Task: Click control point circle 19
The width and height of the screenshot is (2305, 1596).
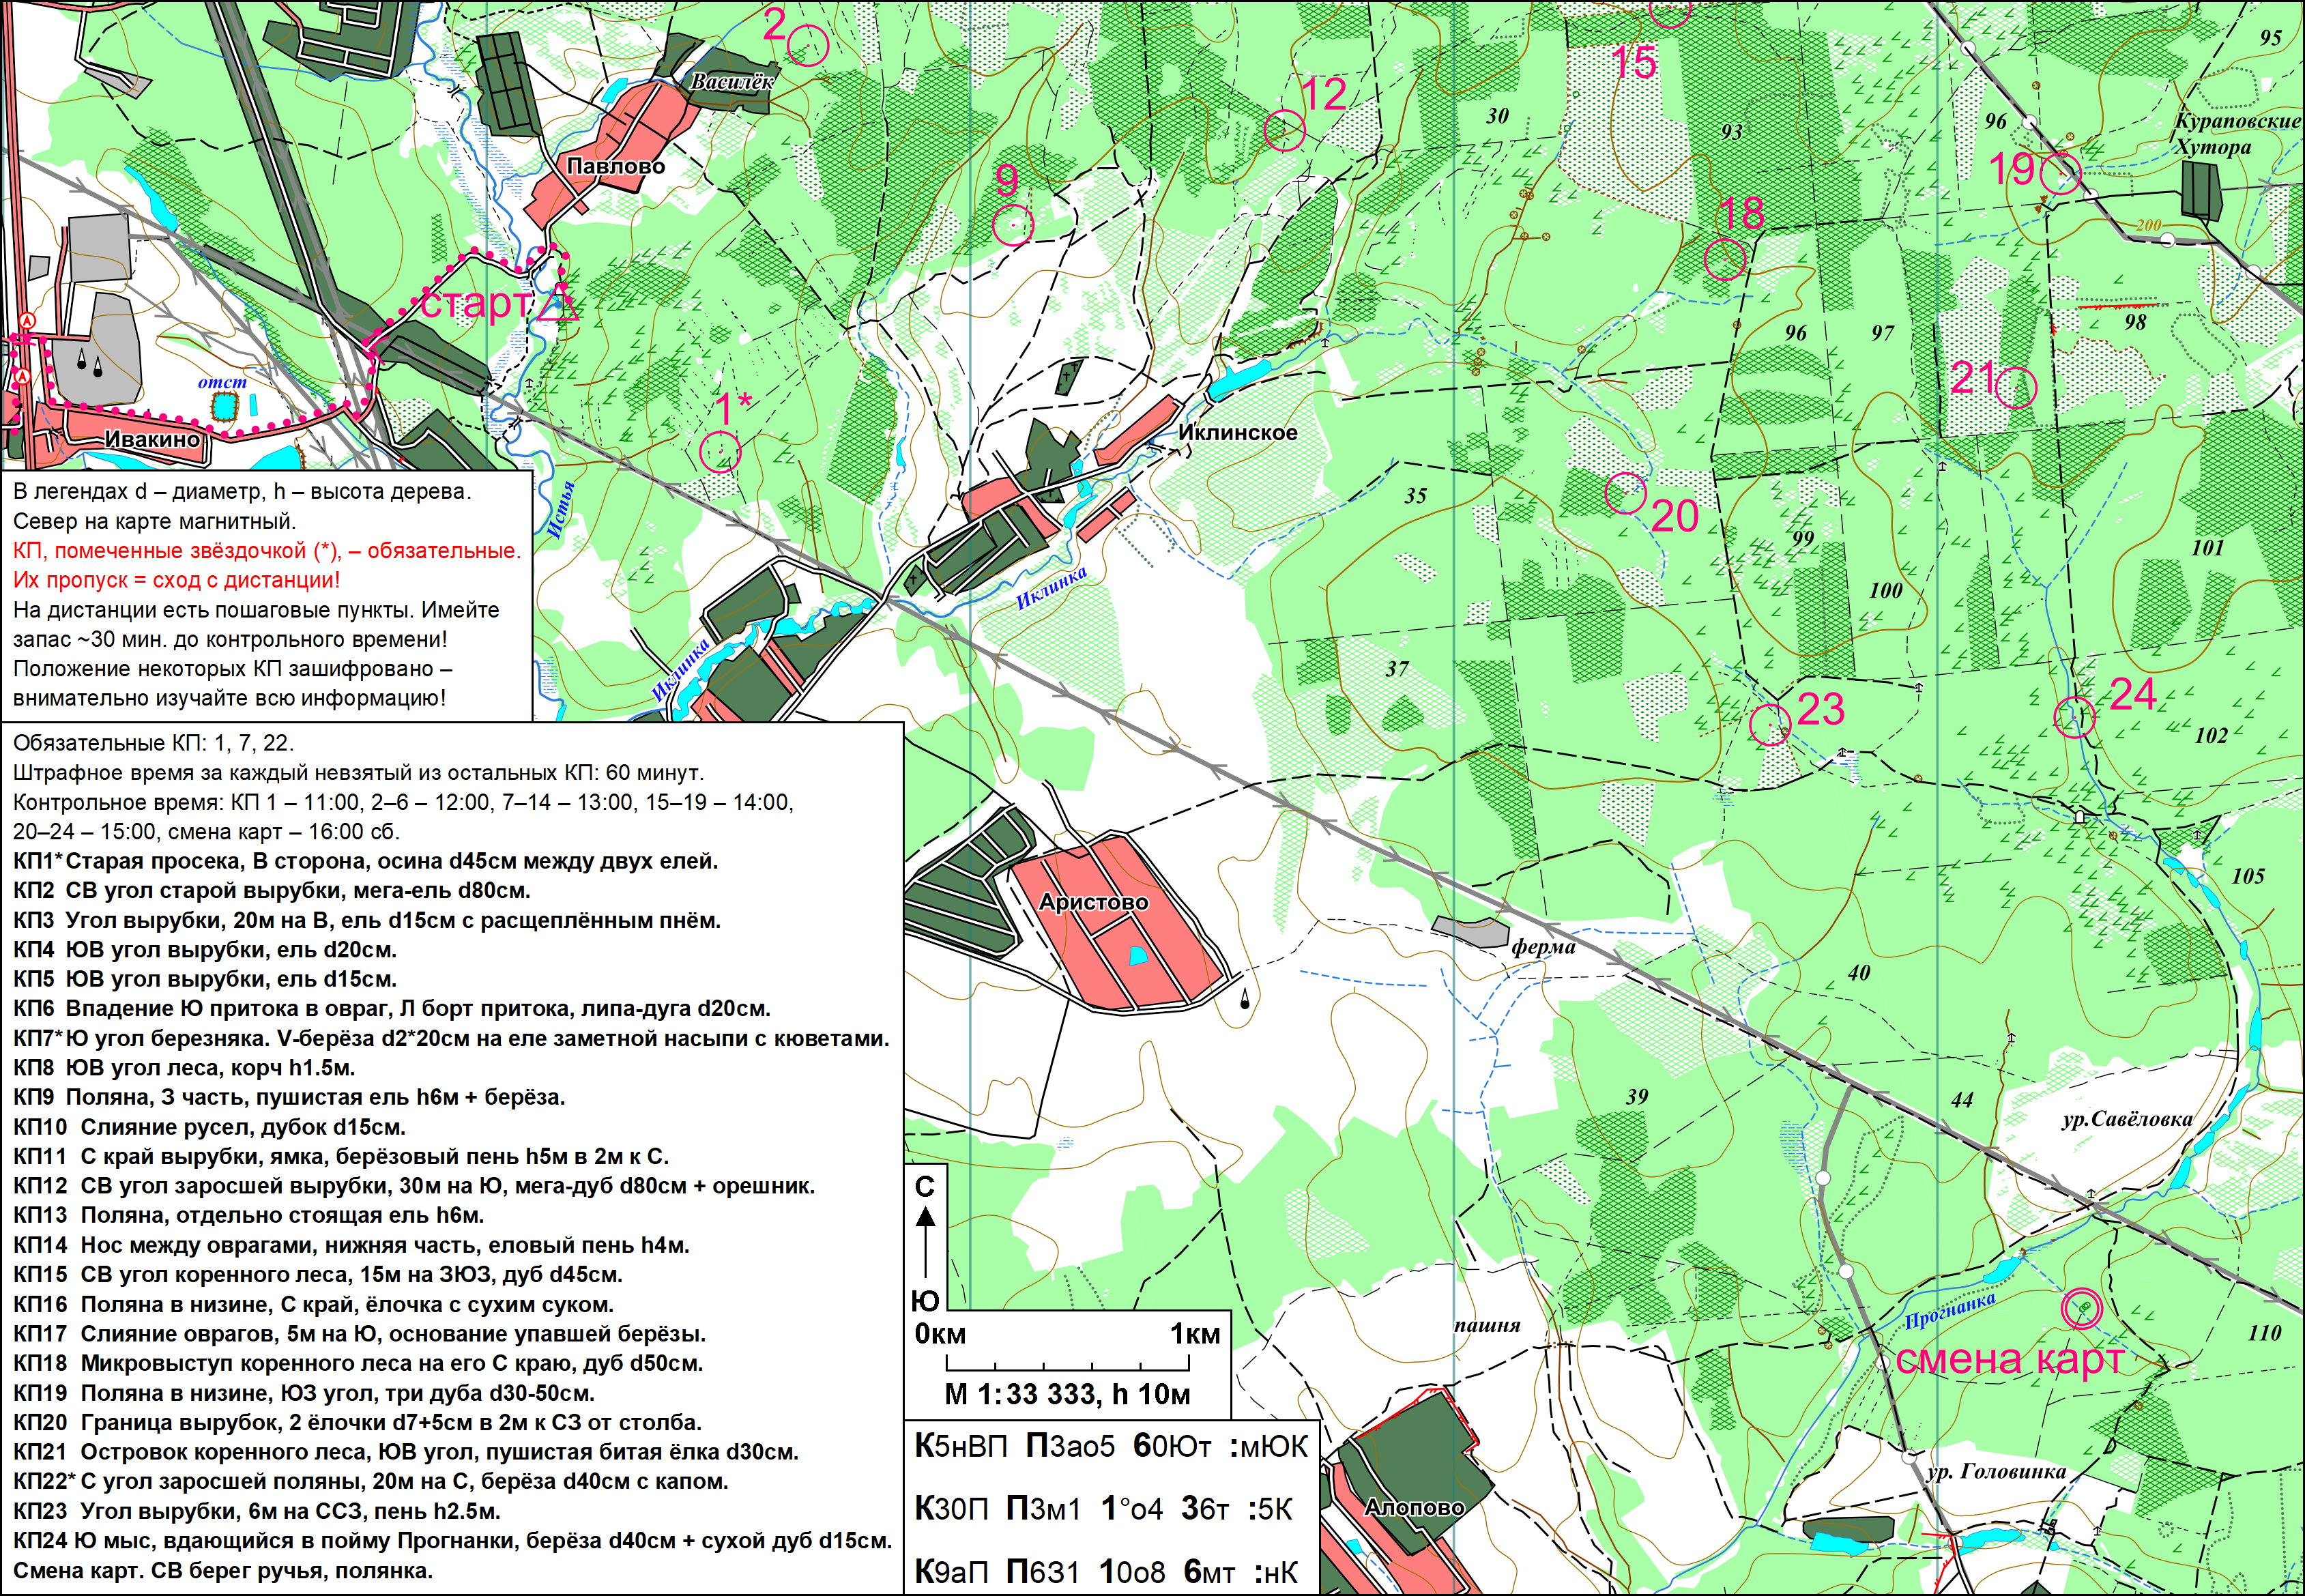Action: (x=2061, y=175)
